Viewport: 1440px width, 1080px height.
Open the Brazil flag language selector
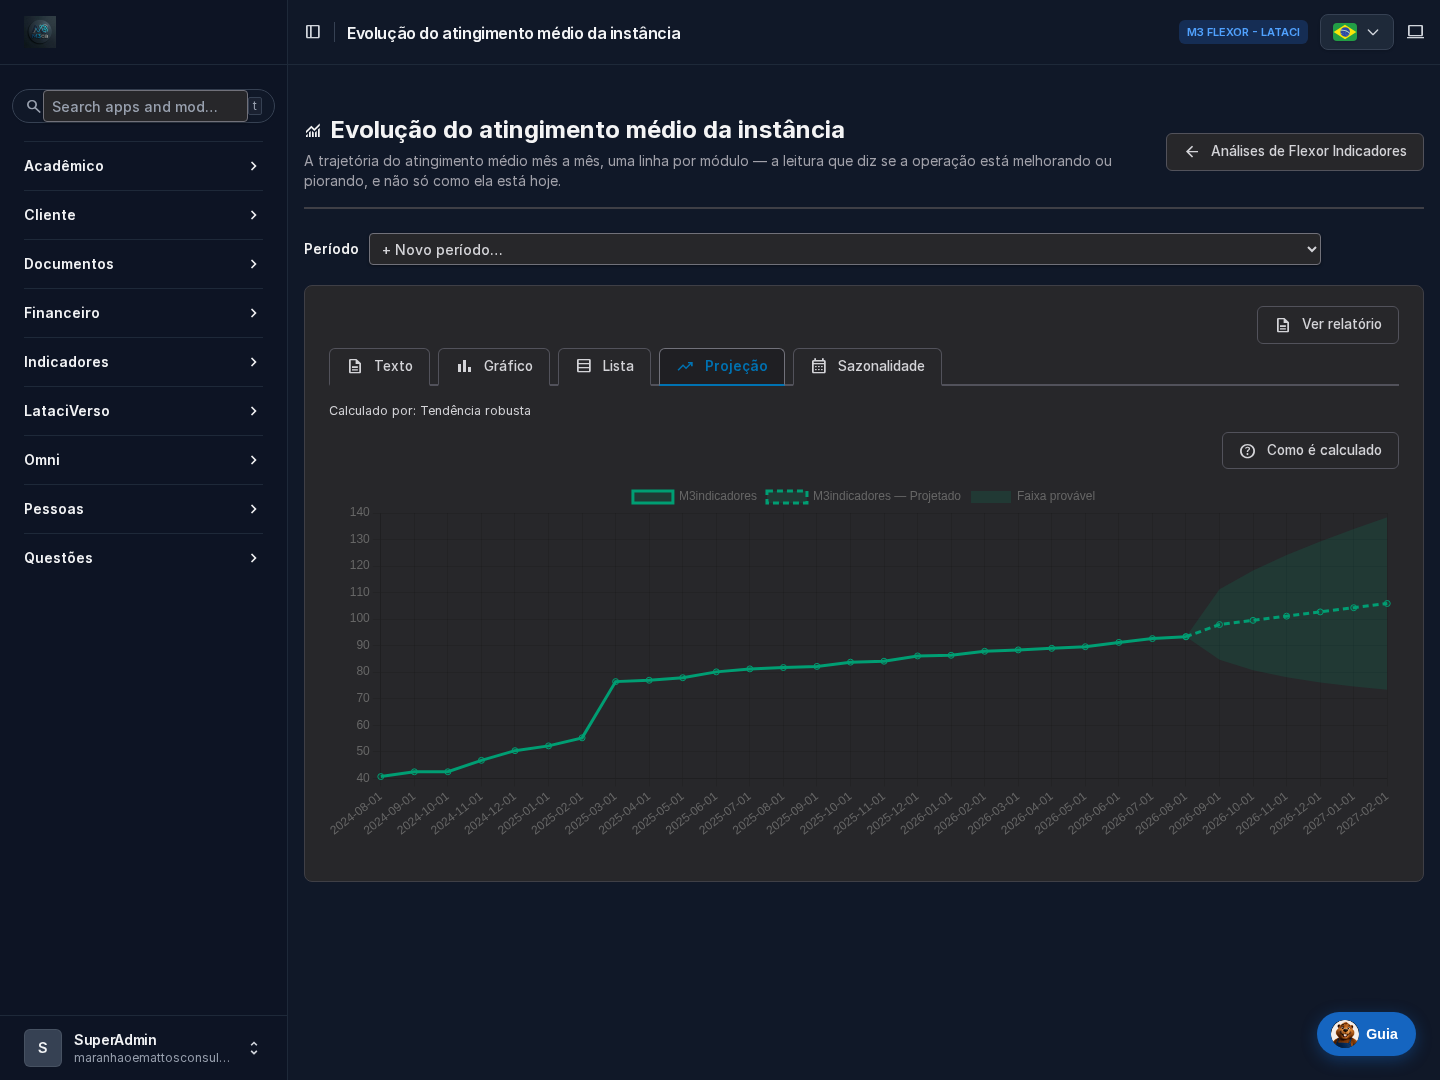(x=1357, y=32)
